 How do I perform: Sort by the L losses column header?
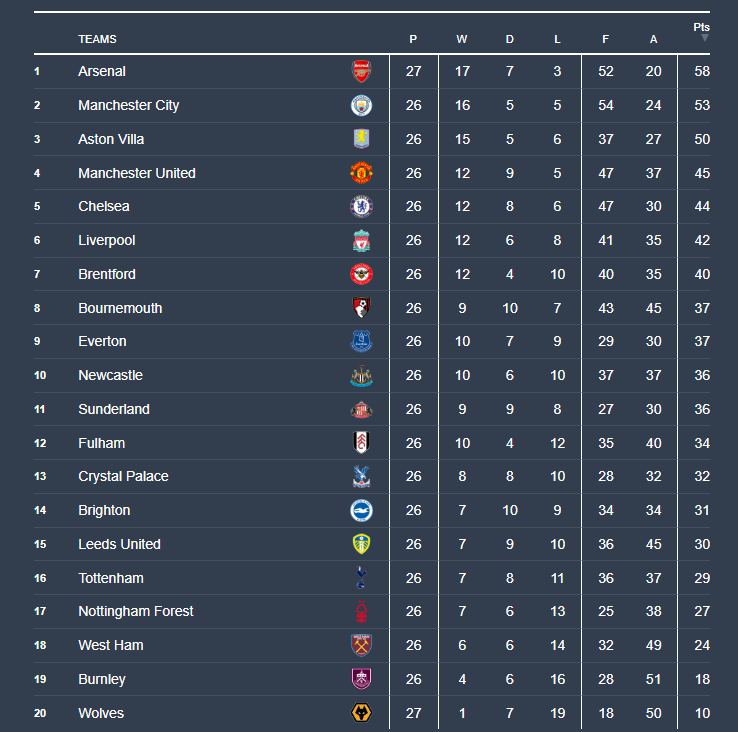(x=558, y=39)
